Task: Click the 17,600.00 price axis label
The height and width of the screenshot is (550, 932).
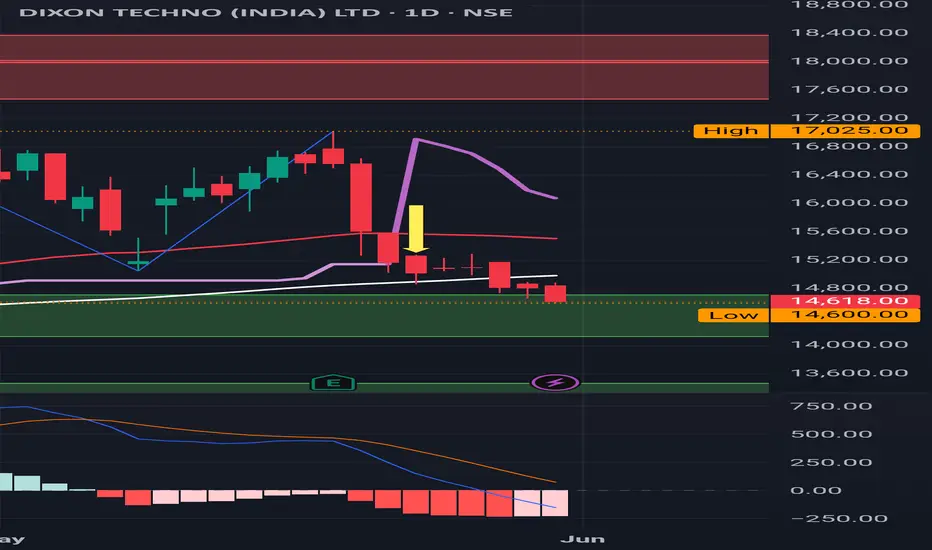Action: click(x=850, y=90)
